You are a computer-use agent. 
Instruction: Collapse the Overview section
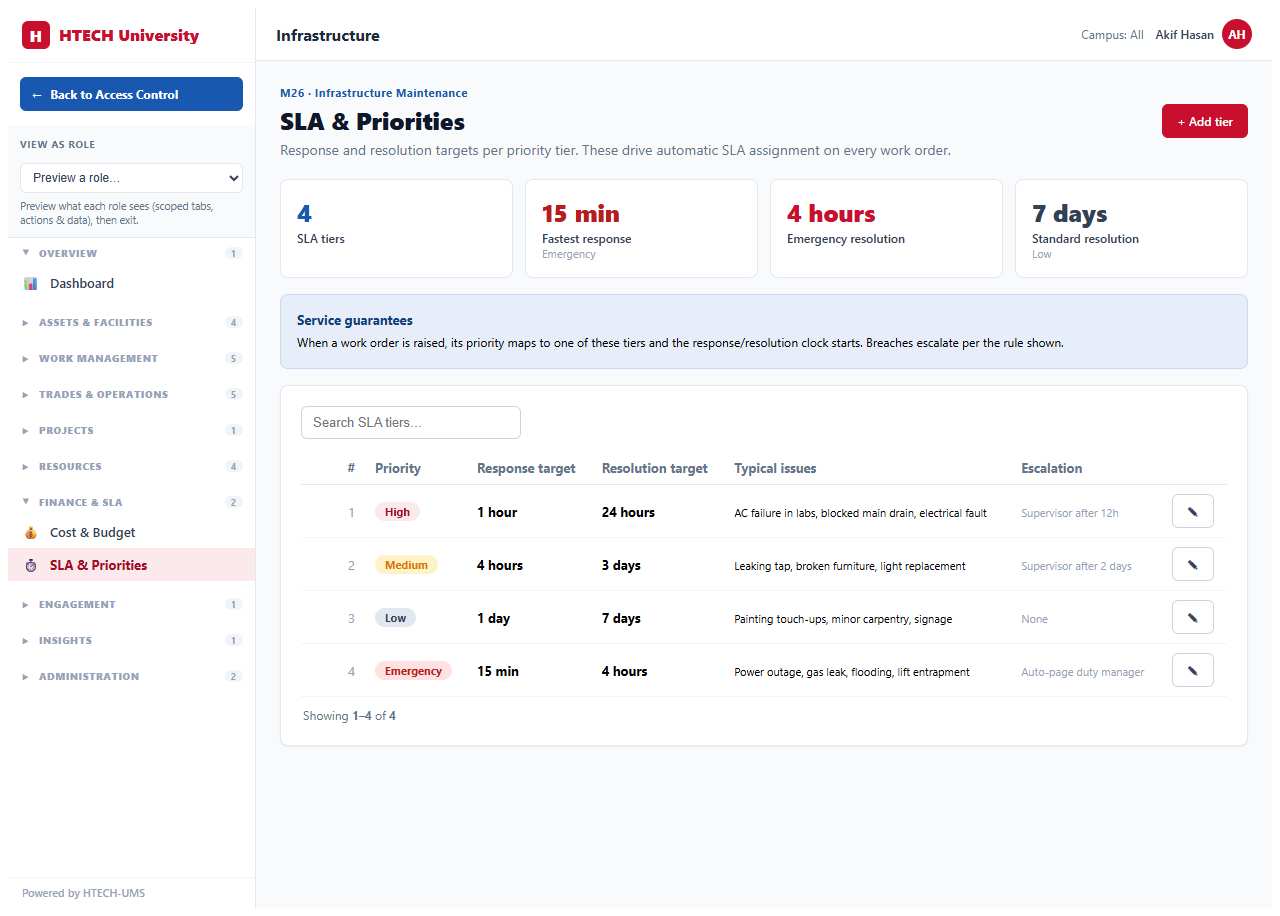131,254
